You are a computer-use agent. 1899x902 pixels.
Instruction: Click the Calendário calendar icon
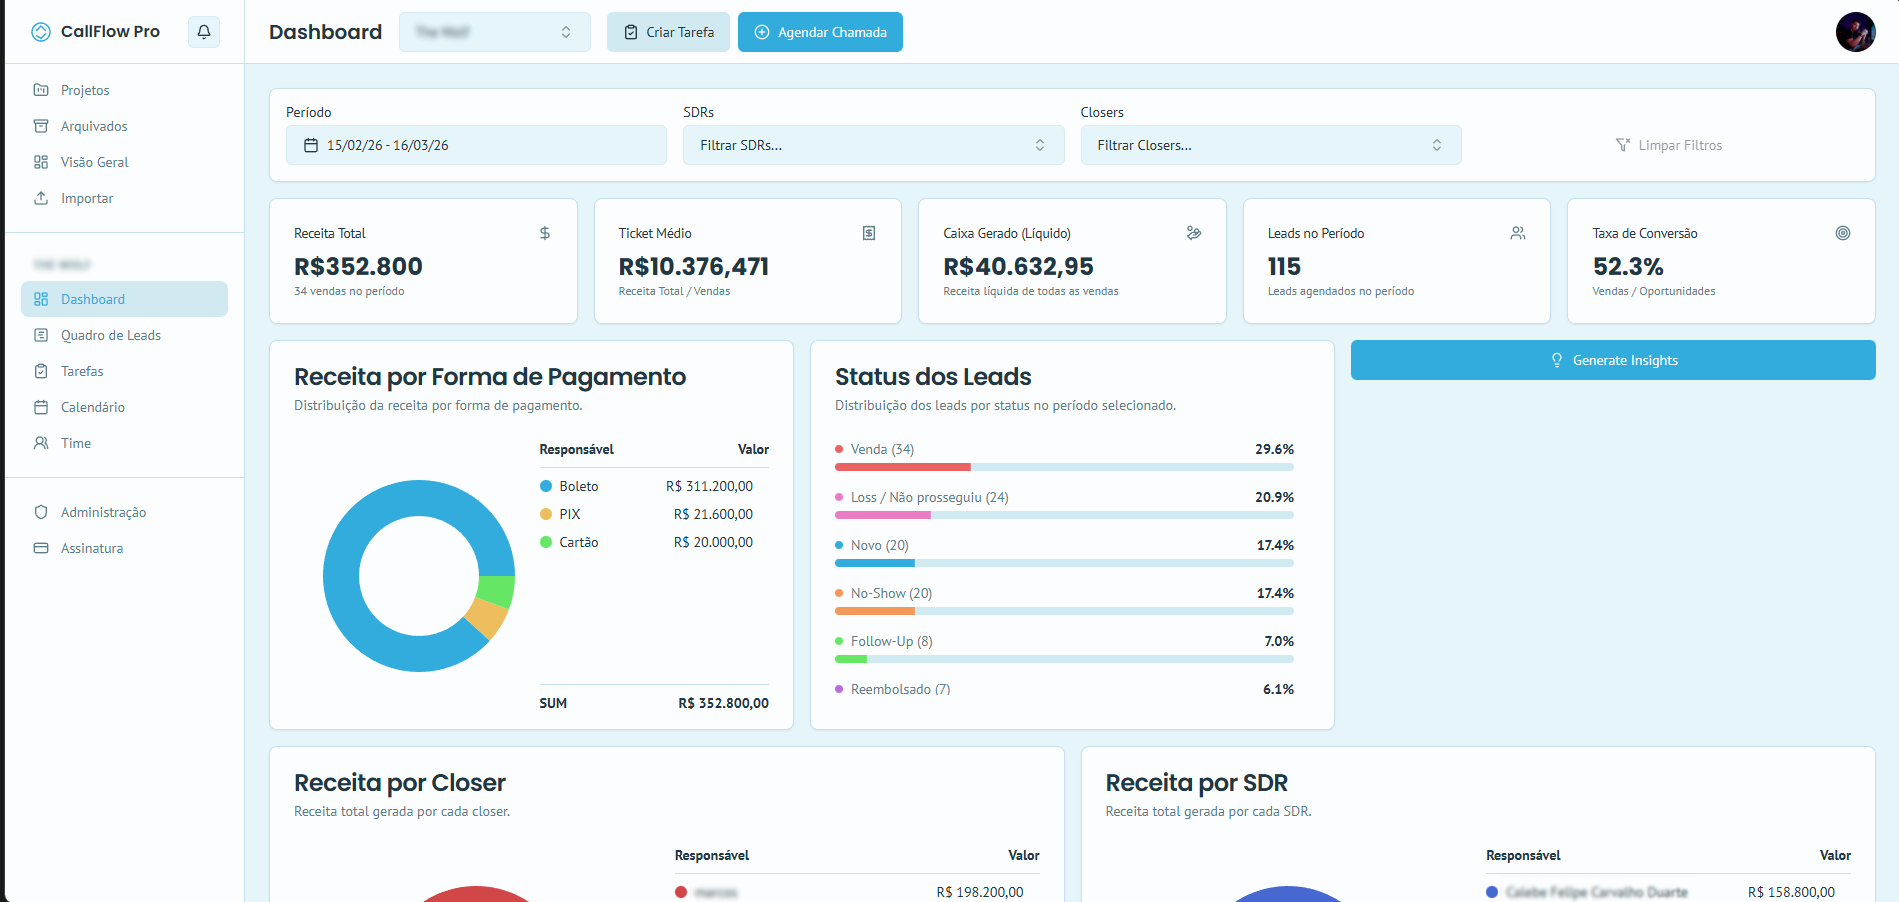click(41, 407)
